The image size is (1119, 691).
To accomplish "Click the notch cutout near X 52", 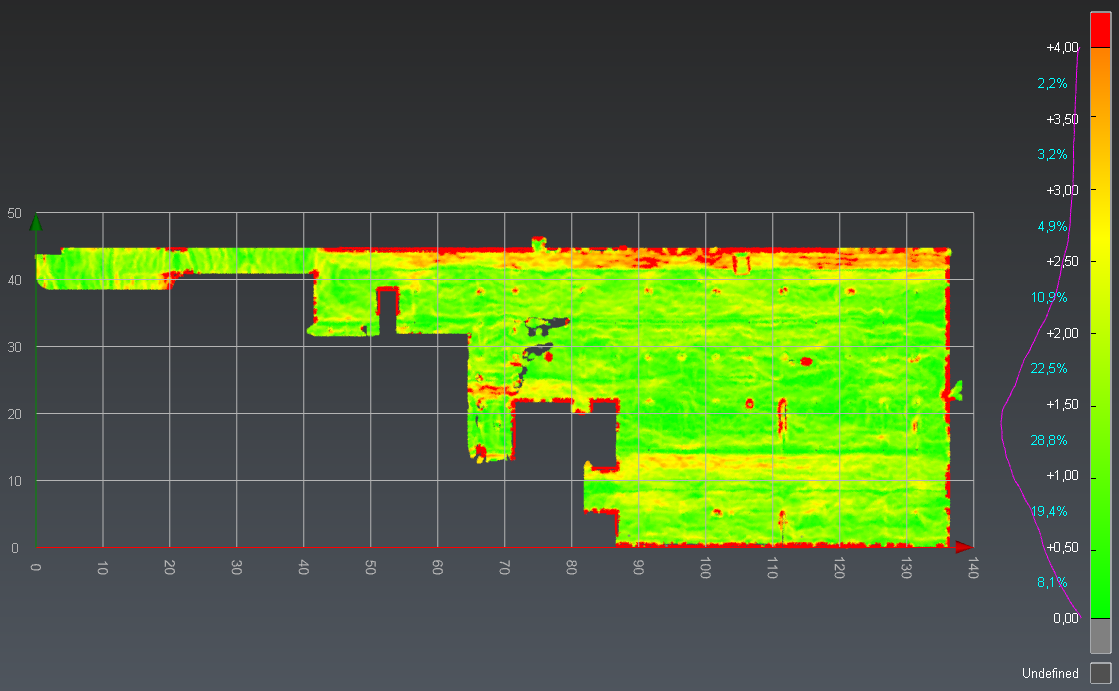I will (387, 311).
